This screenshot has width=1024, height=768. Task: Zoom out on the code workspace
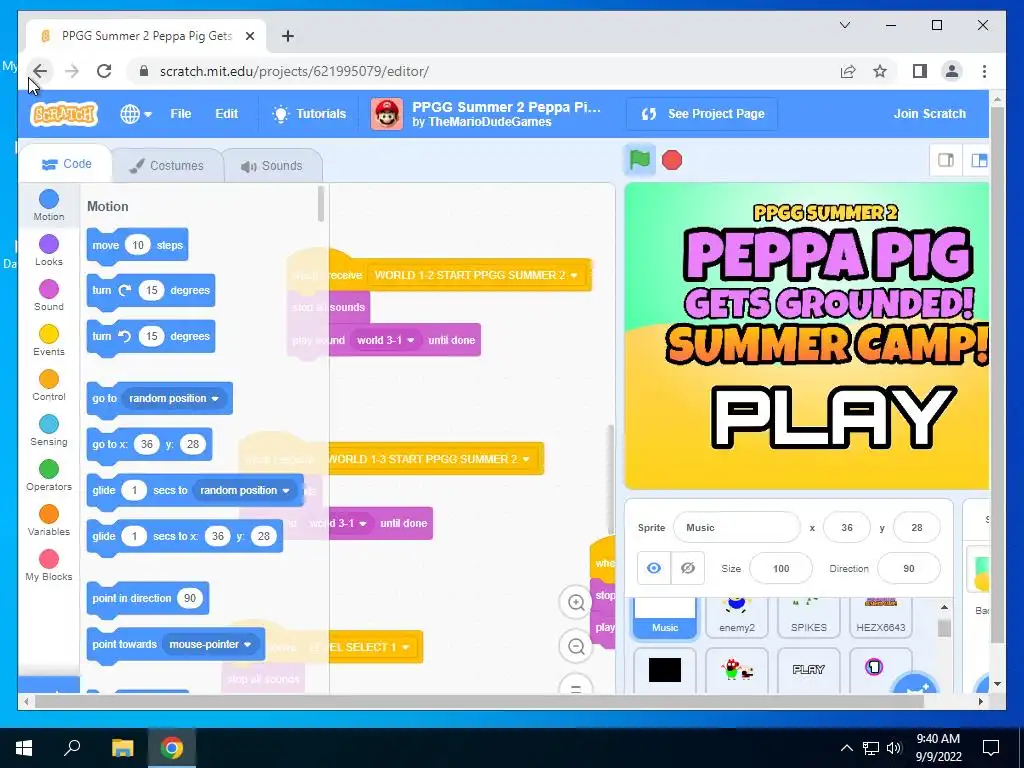coord(576,647)
